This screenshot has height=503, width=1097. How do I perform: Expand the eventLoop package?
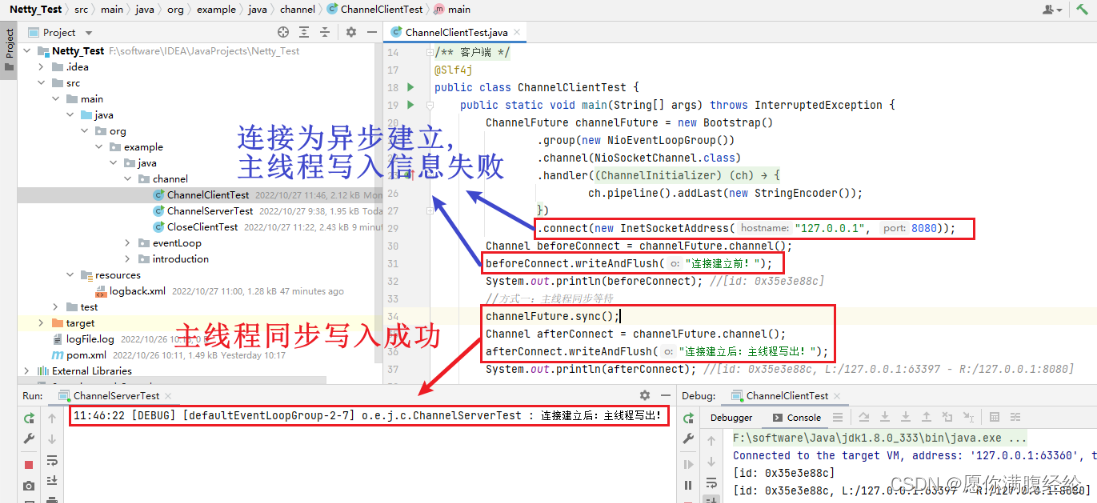[128, 243]
